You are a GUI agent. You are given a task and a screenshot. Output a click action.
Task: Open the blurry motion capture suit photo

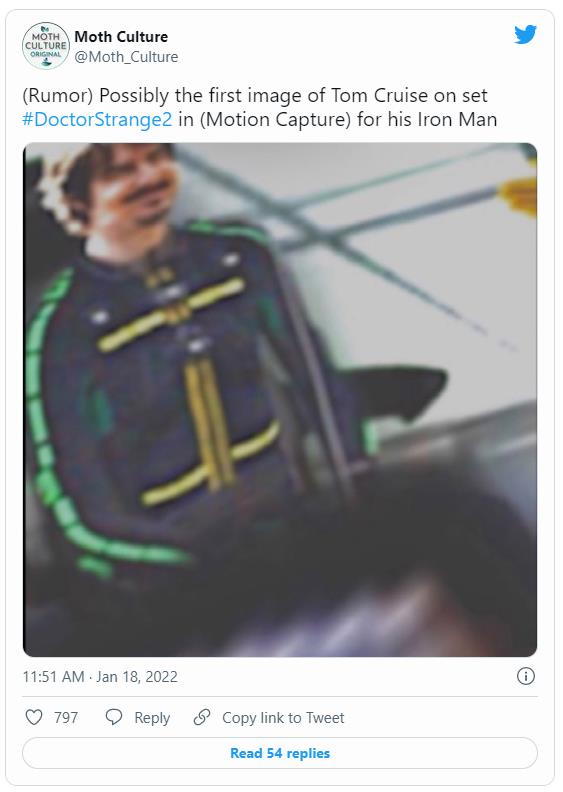click(280, 400)
